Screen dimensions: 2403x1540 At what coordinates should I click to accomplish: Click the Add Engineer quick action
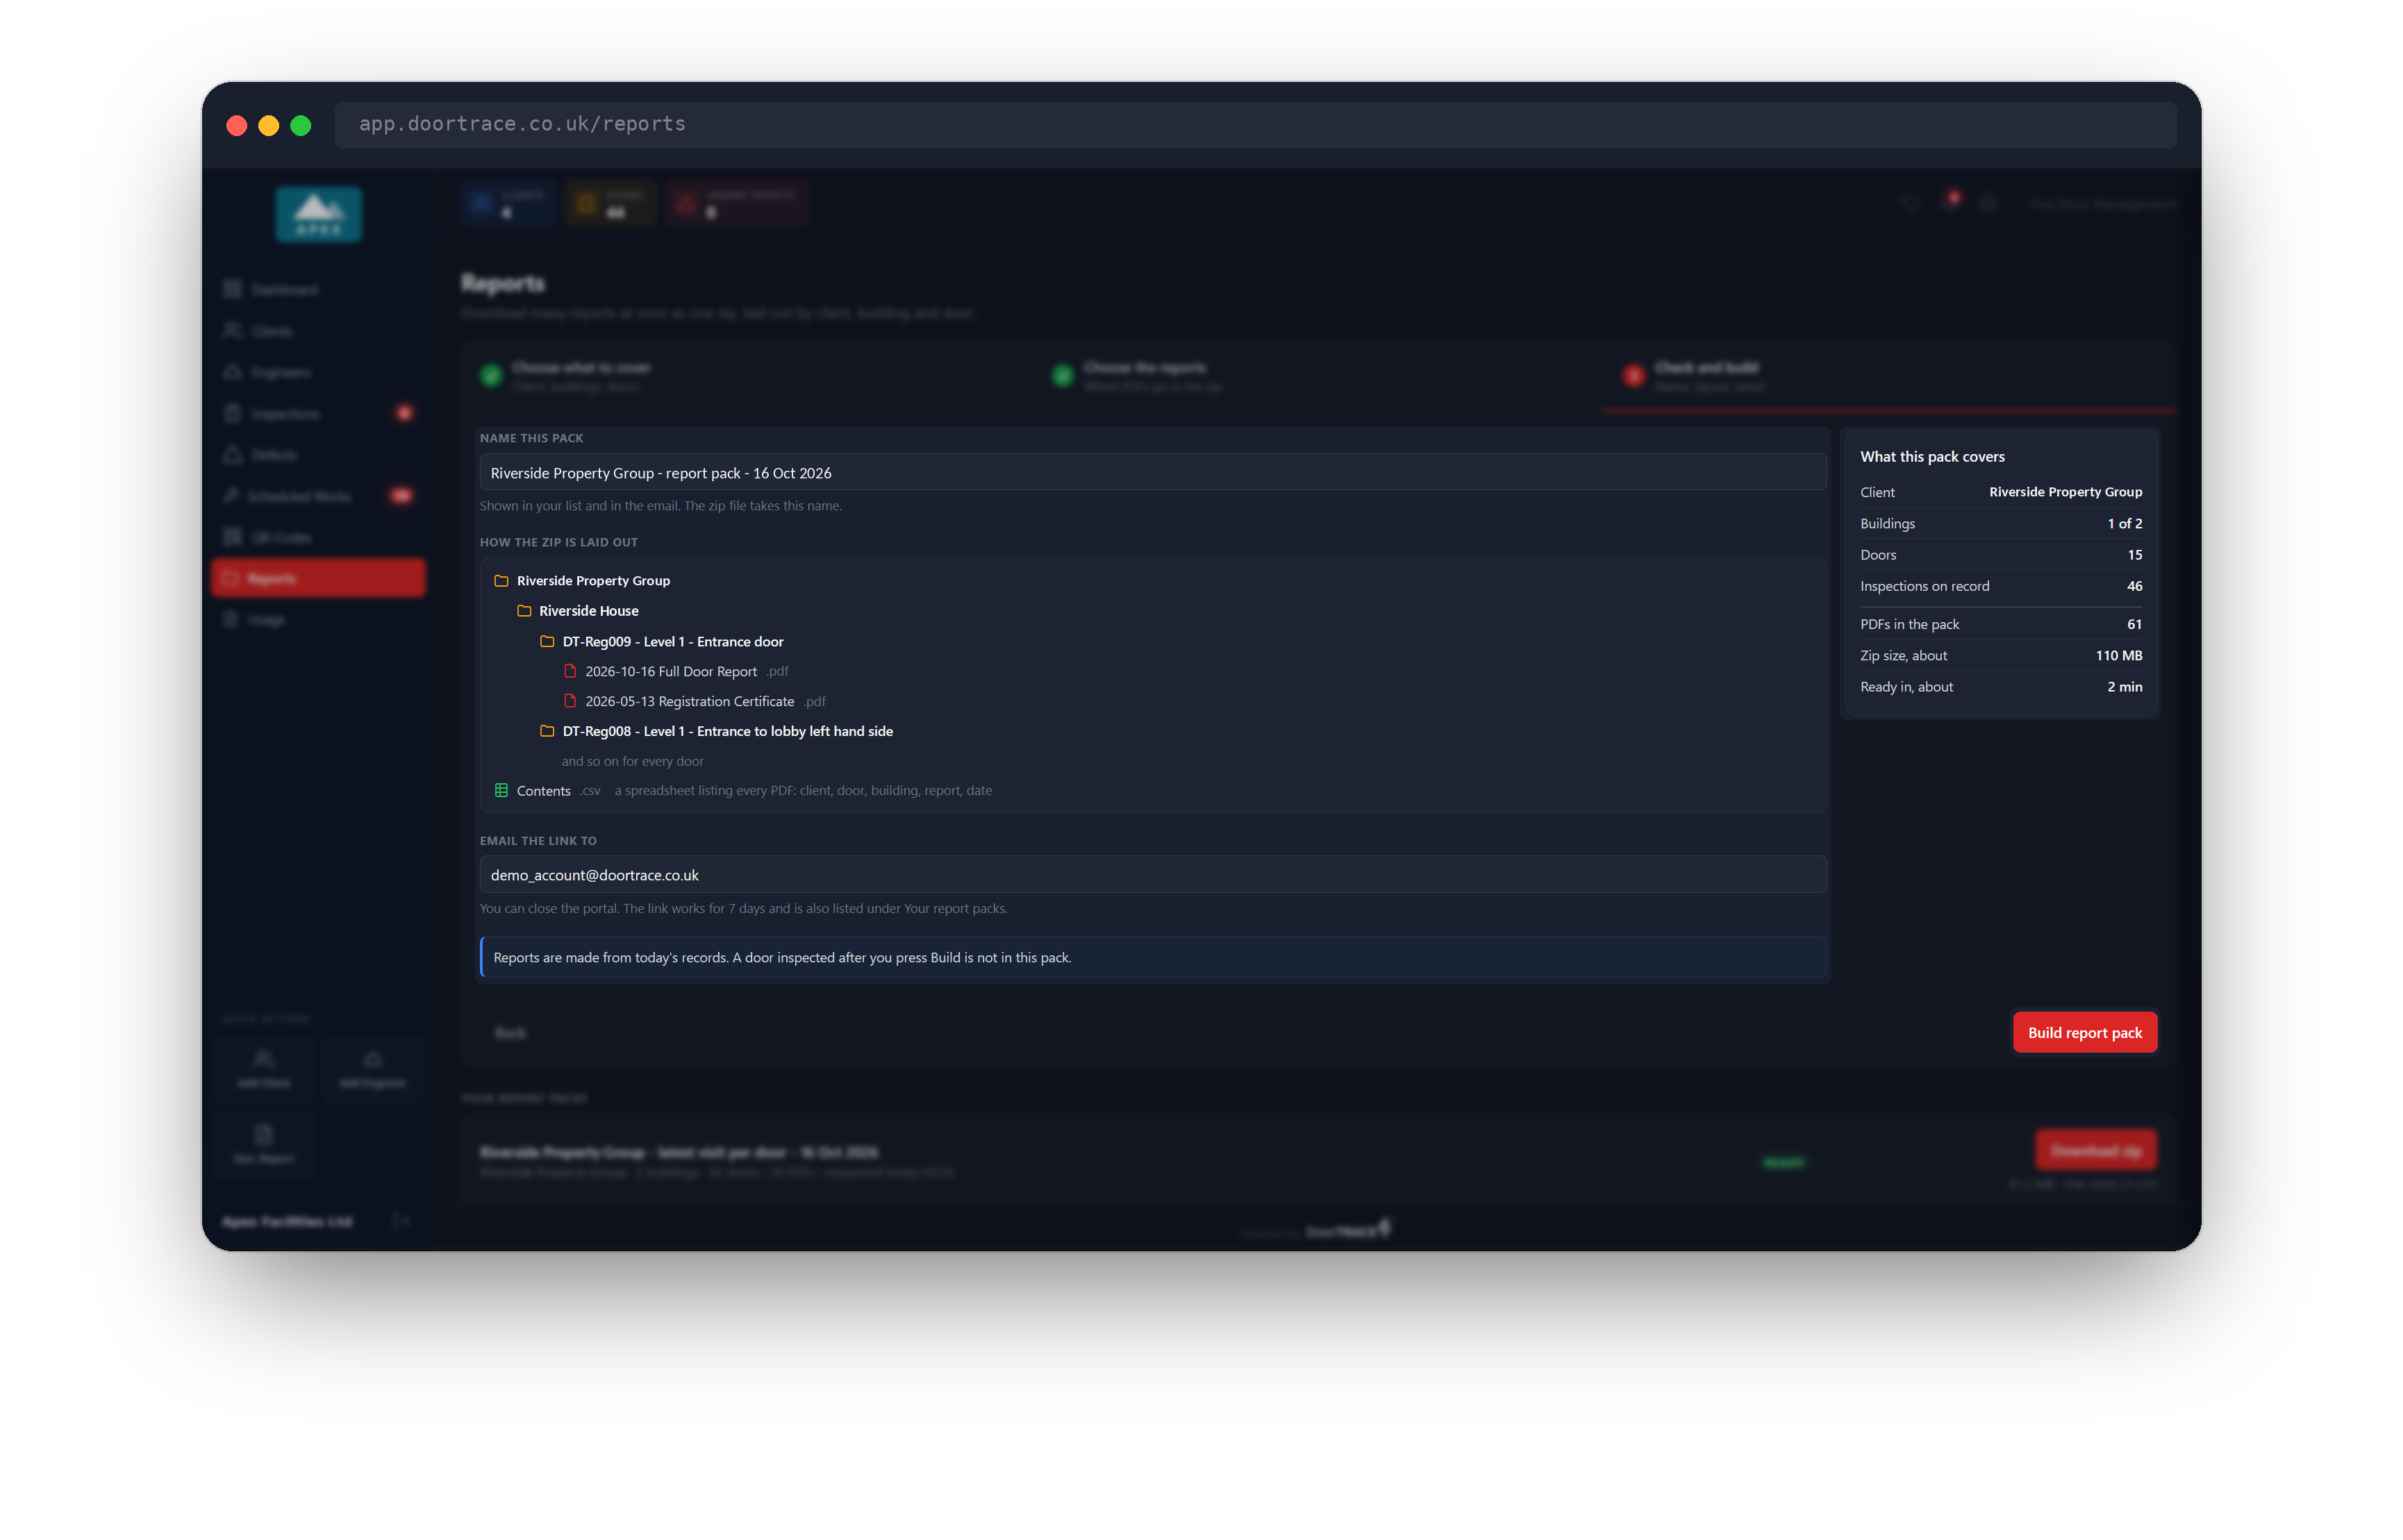(x=372, y=1069)
